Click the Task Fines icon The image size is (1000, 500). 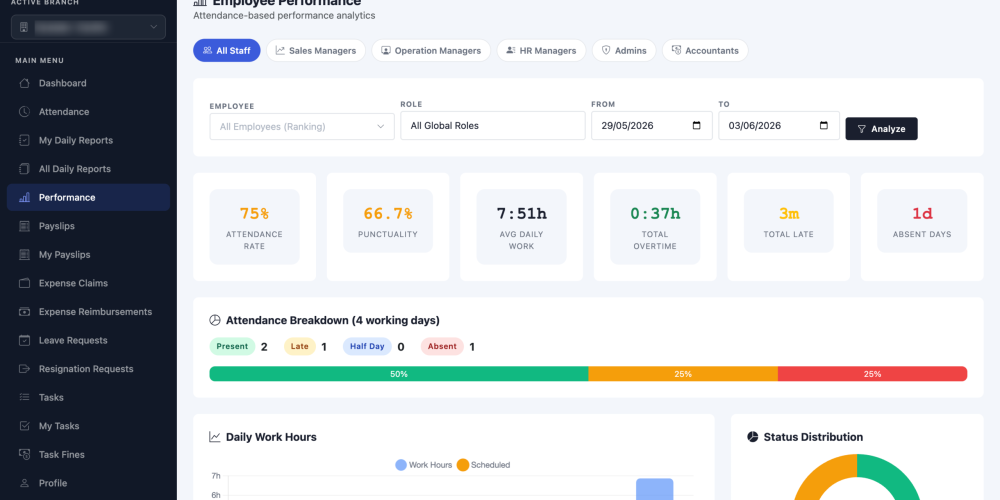pyautogui.click(x=24, y=455)
